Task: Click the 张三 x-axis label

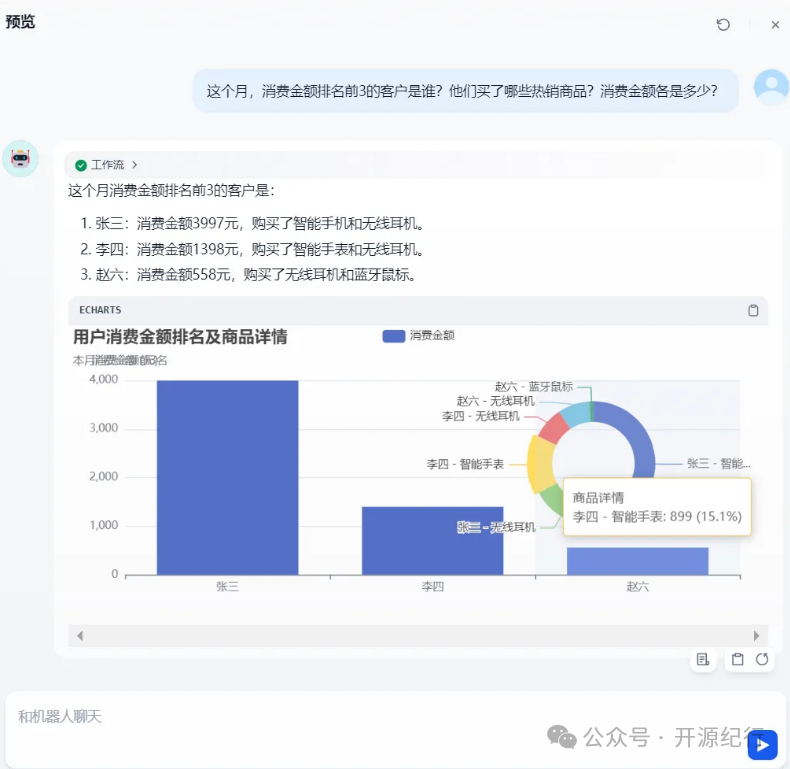Action: (x=227, y=587)
